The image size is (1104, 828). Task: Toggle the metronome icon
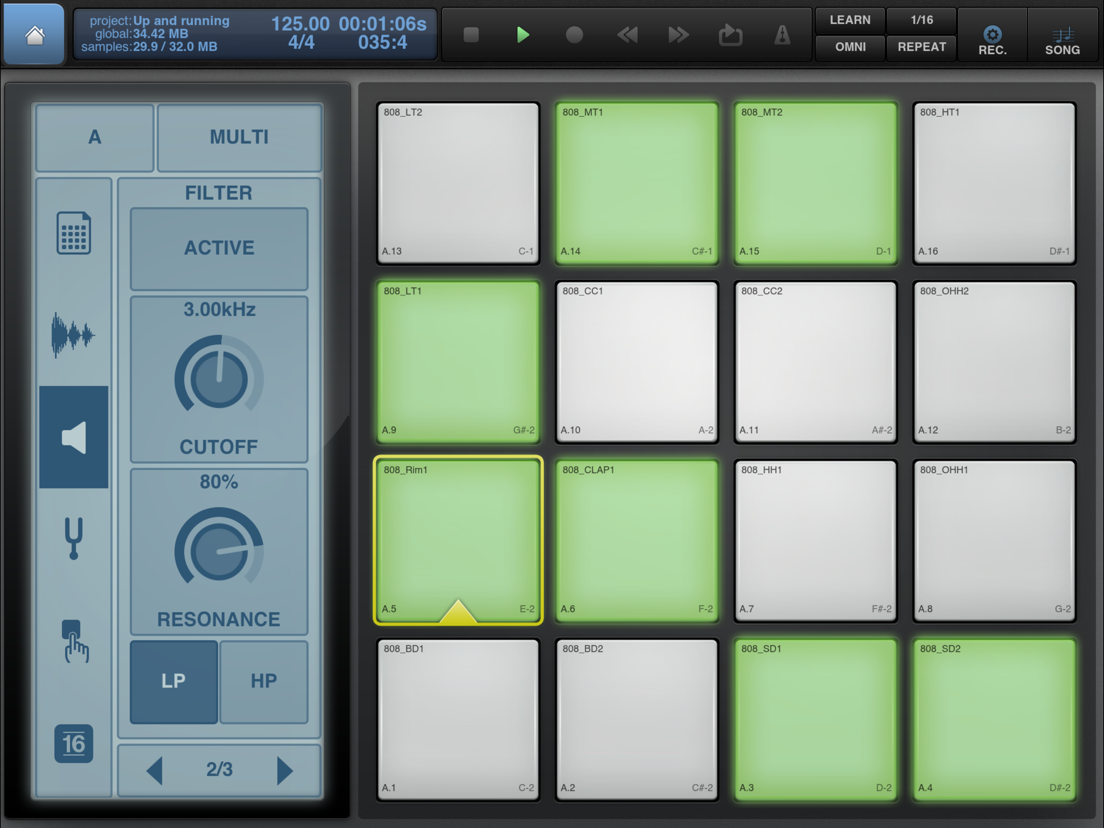(782, 34)
